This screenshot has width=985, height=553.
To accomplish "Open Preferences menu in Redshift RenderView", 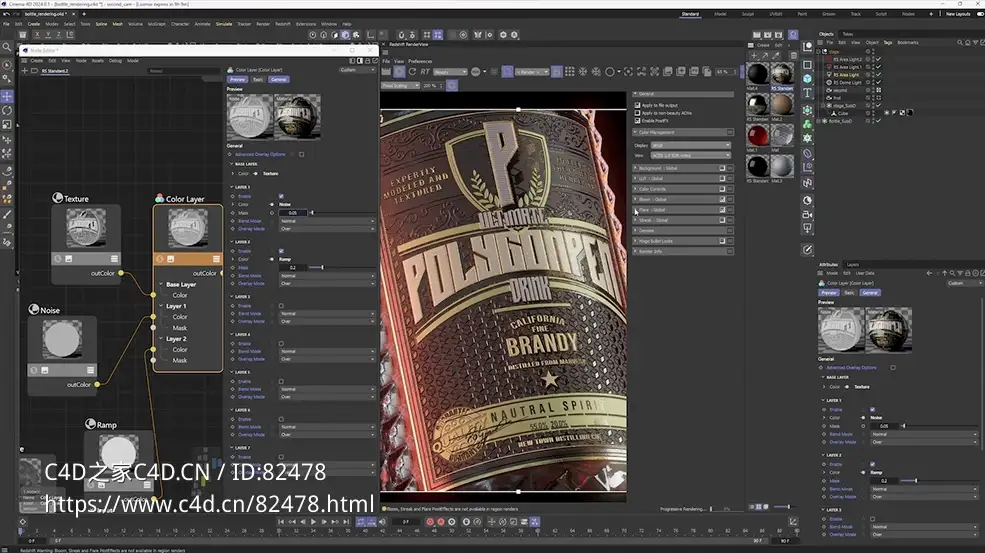I will 420,61.
